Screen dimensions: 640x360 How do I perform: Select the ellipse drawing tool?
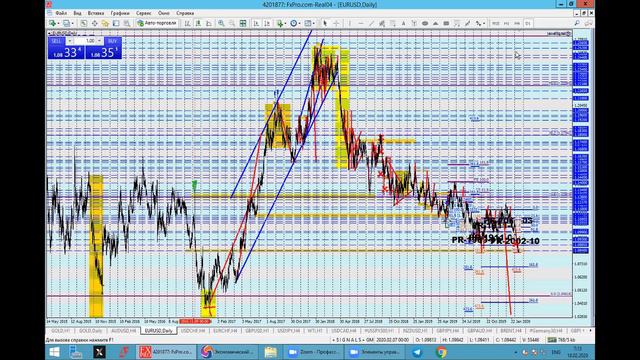425,23
